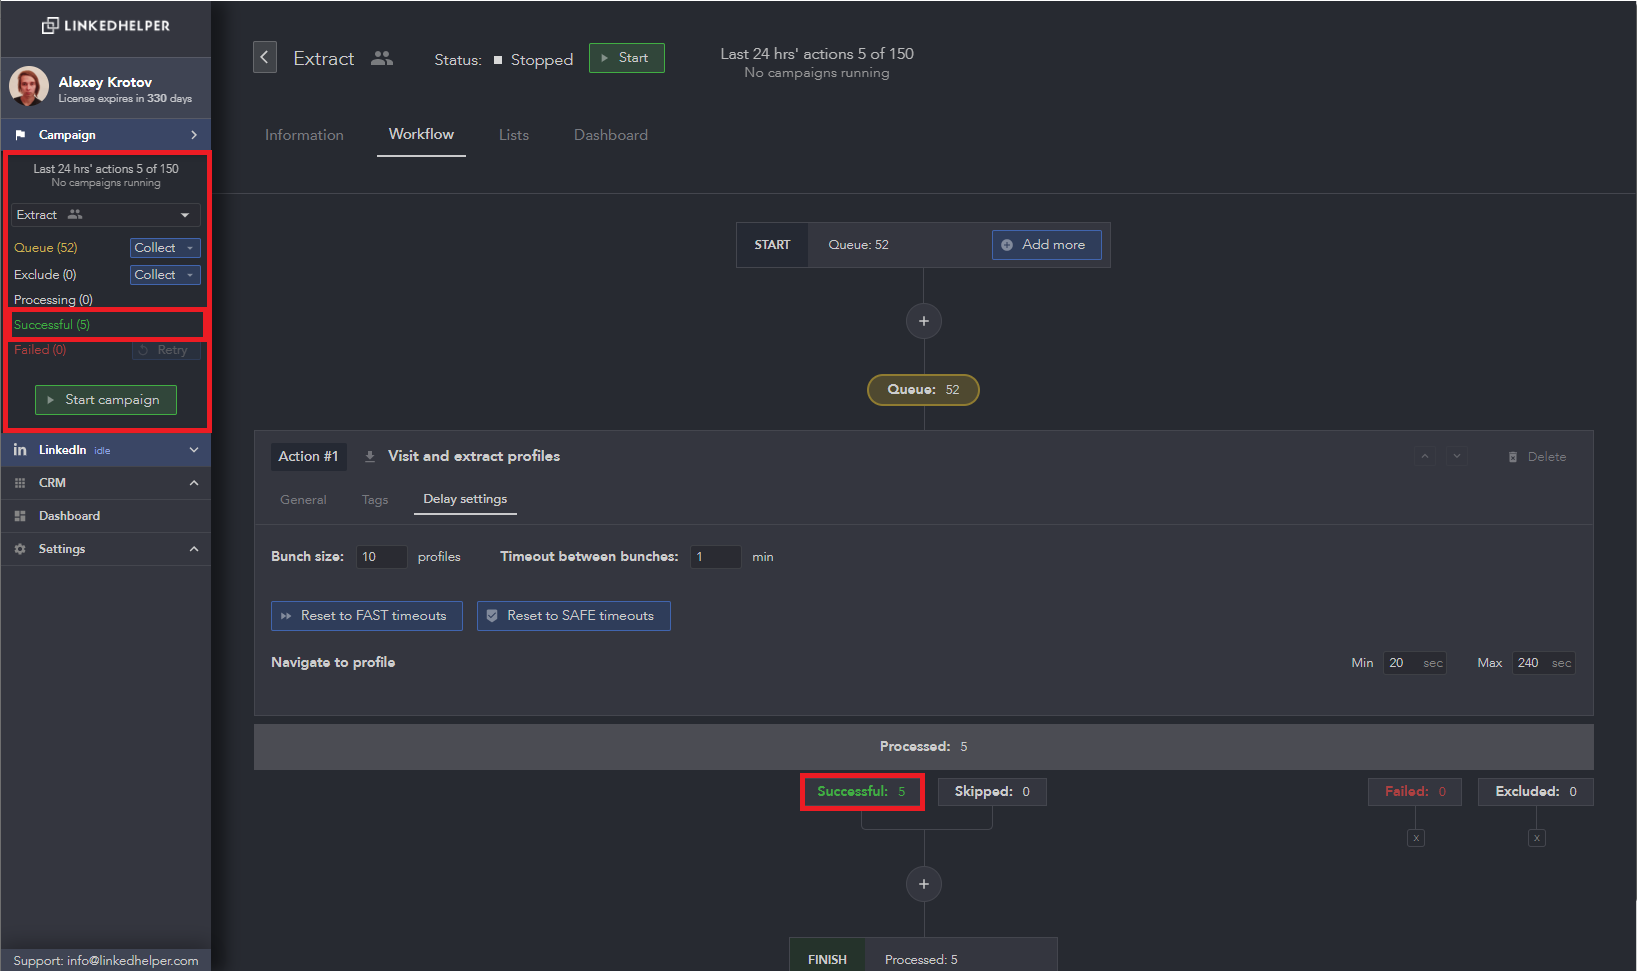Click the Action #1 label
1637x971 pixels.
point(308,456)
